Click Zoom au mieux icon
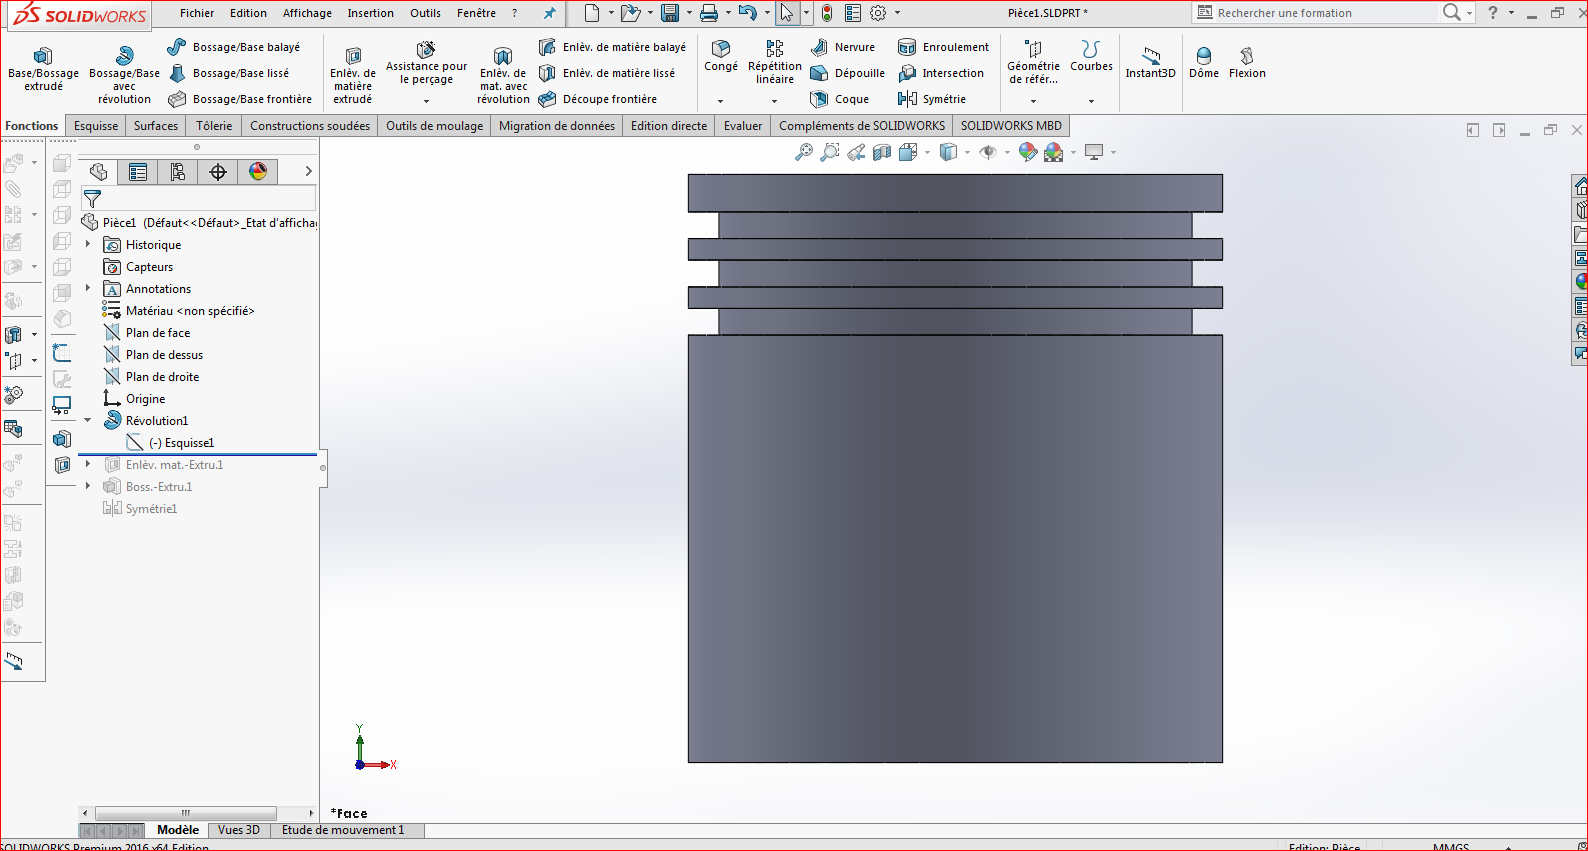 pos(804,152)
